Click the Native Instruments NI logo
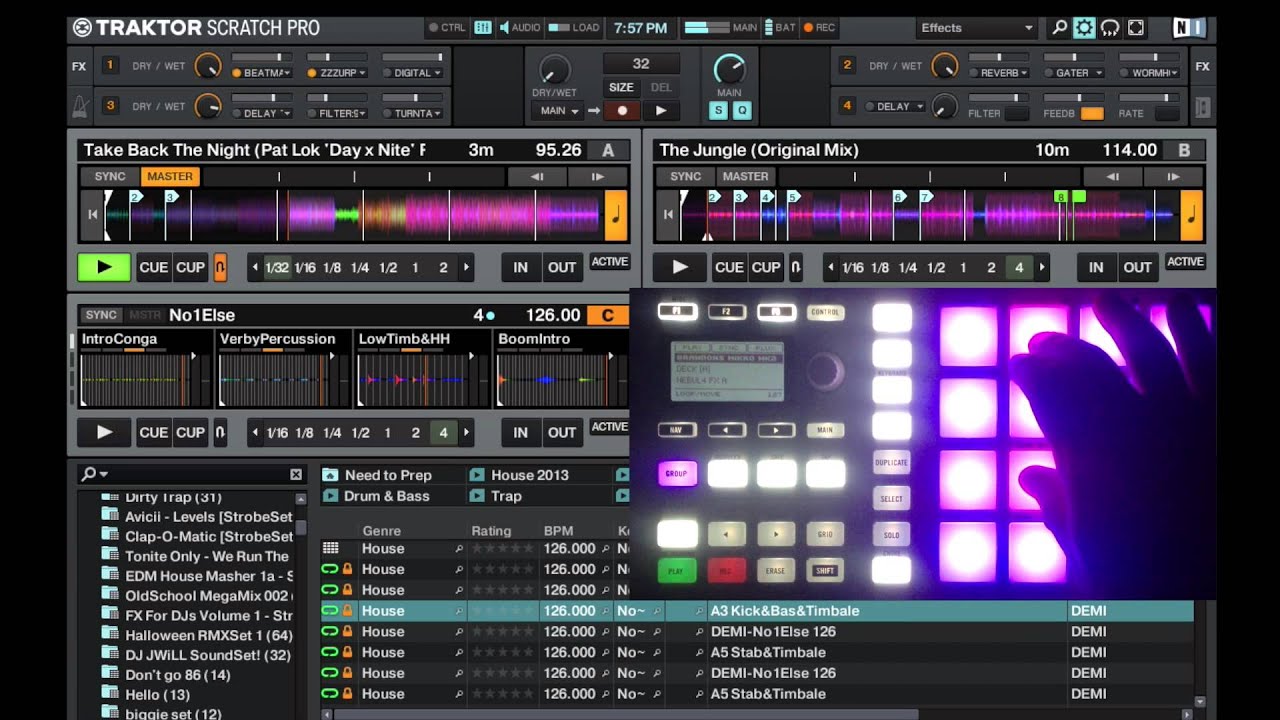 (x=1188, y=28)
